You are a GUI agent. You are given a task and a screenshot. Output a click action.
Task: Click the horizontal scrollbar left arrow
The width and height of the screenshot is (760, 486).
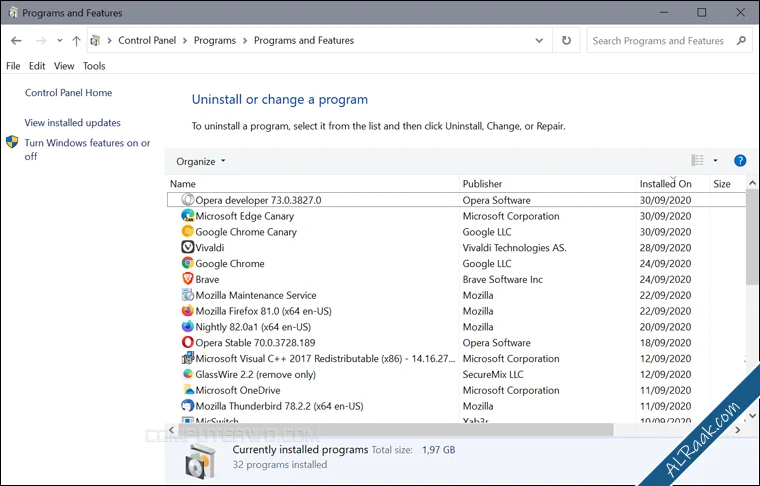click(x=171, y=430)
